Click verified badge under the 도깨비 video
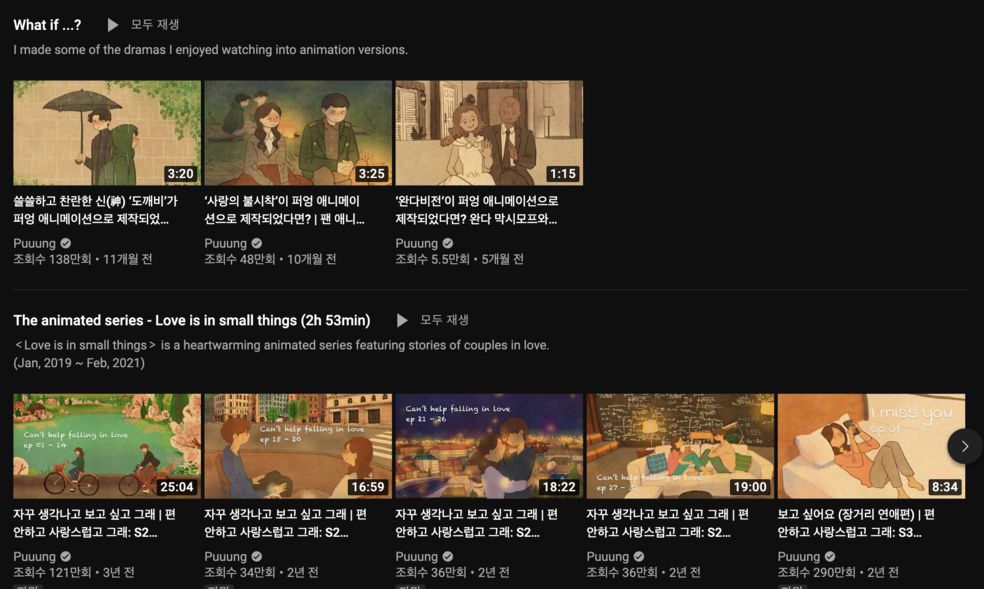Image resolution: width=984 pixels, height=589 pixels. [66, 243]
